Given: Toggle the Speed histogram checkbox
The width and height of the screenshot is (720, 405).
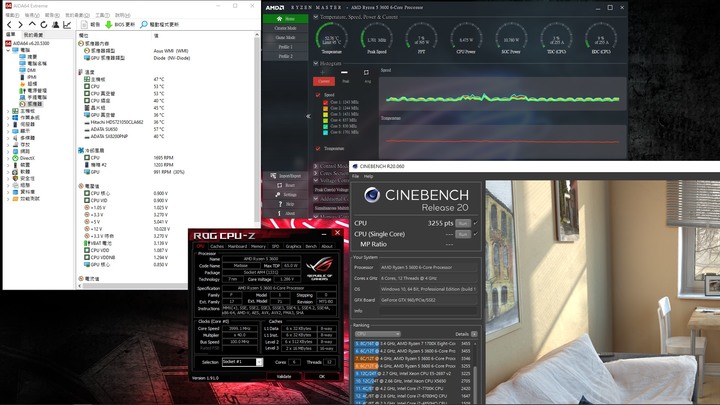Looking at the screenshot, I should click(318, 95).
